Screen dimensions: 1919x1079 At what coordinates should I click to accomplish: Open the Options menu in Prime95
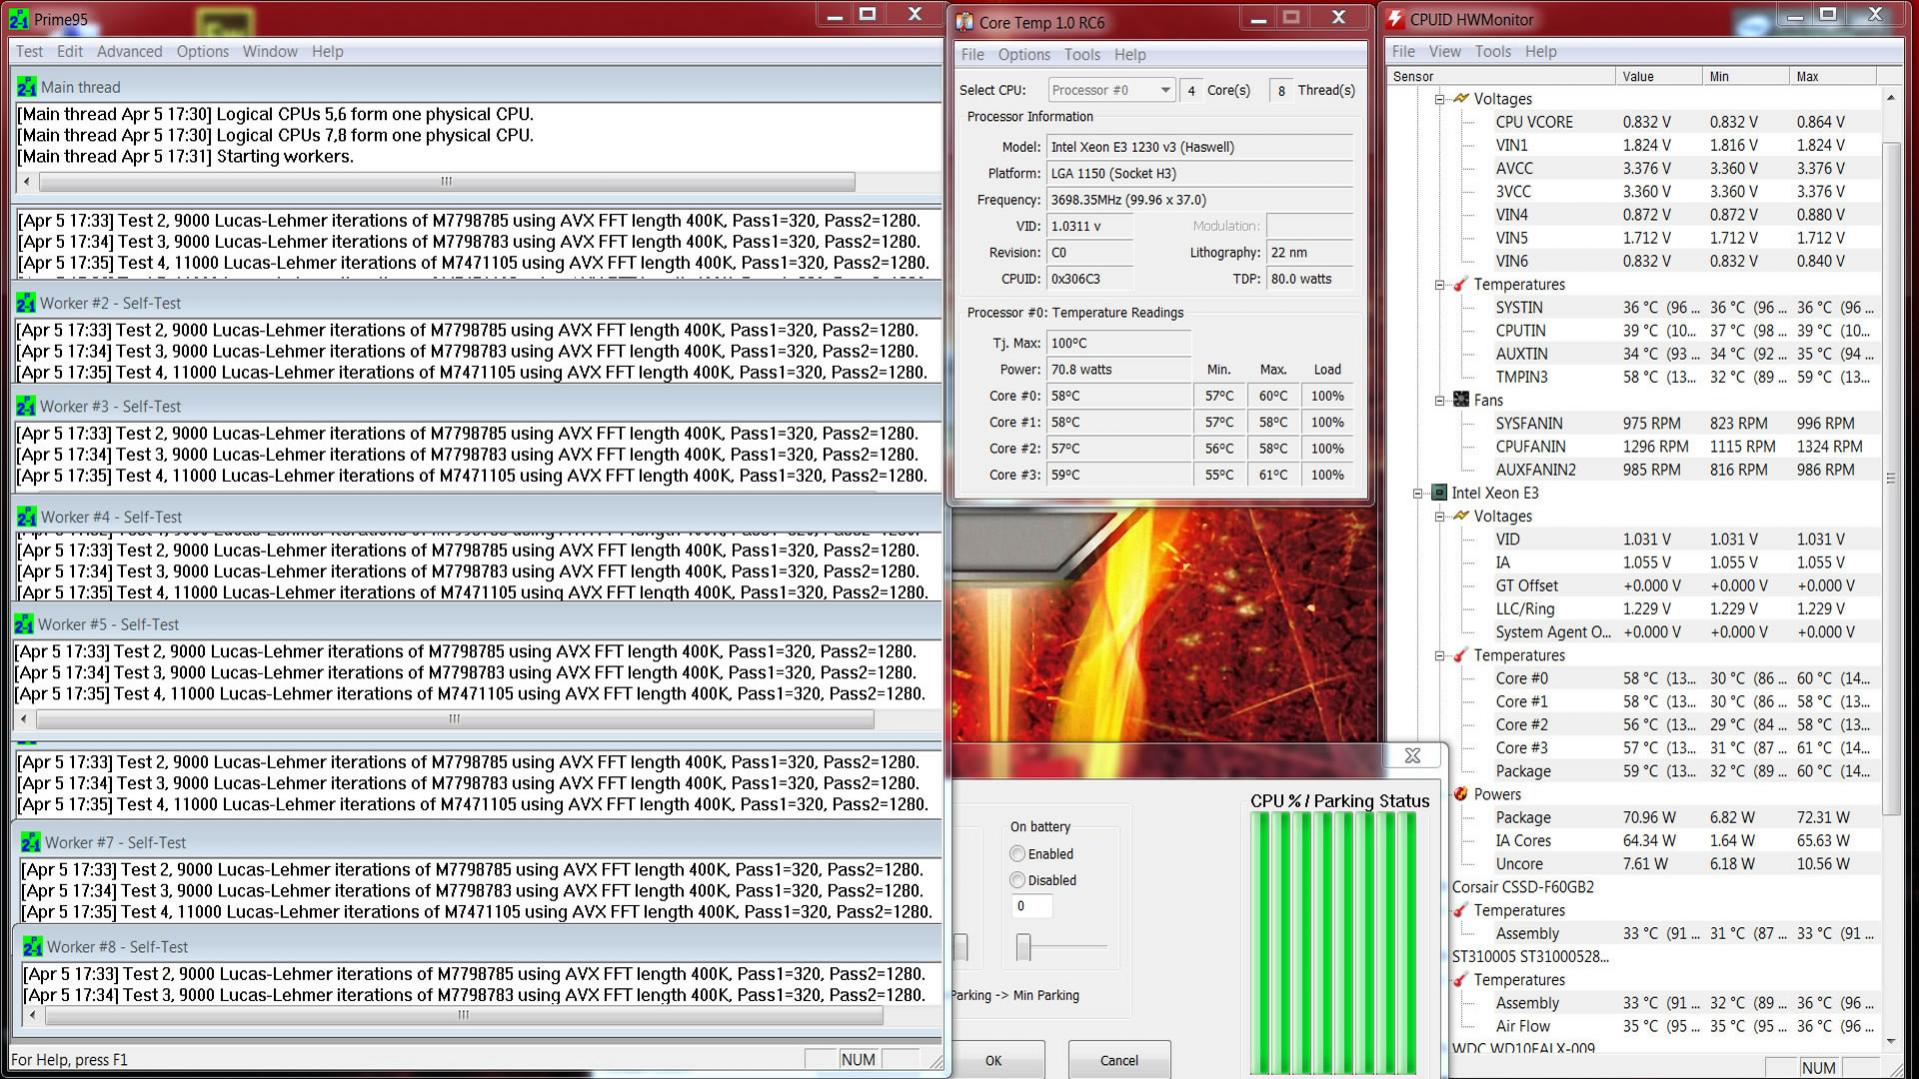[x=202, y=52]
